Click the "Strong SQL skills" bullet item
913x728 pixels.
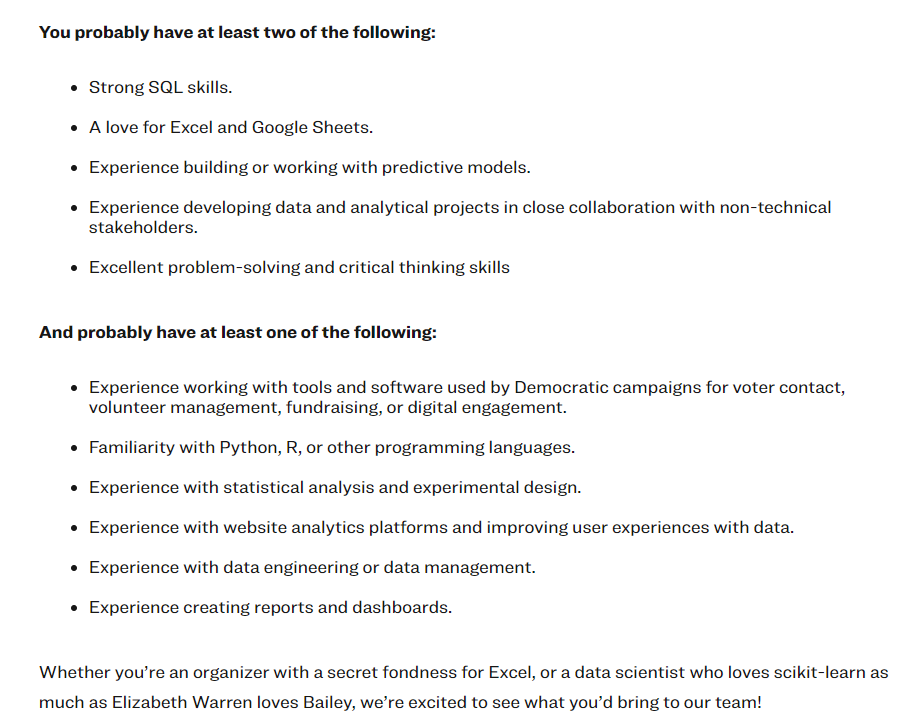(160, 87)
